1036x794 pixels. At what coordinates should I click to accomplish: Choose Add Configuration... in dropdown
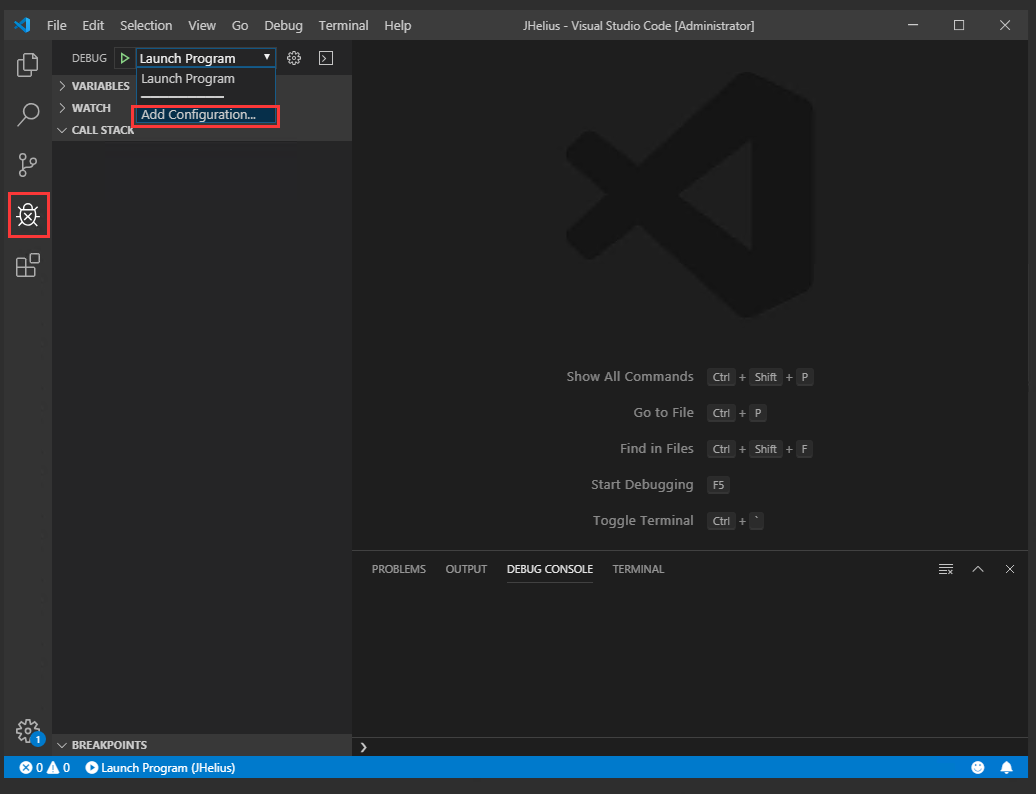click(205, 115)
